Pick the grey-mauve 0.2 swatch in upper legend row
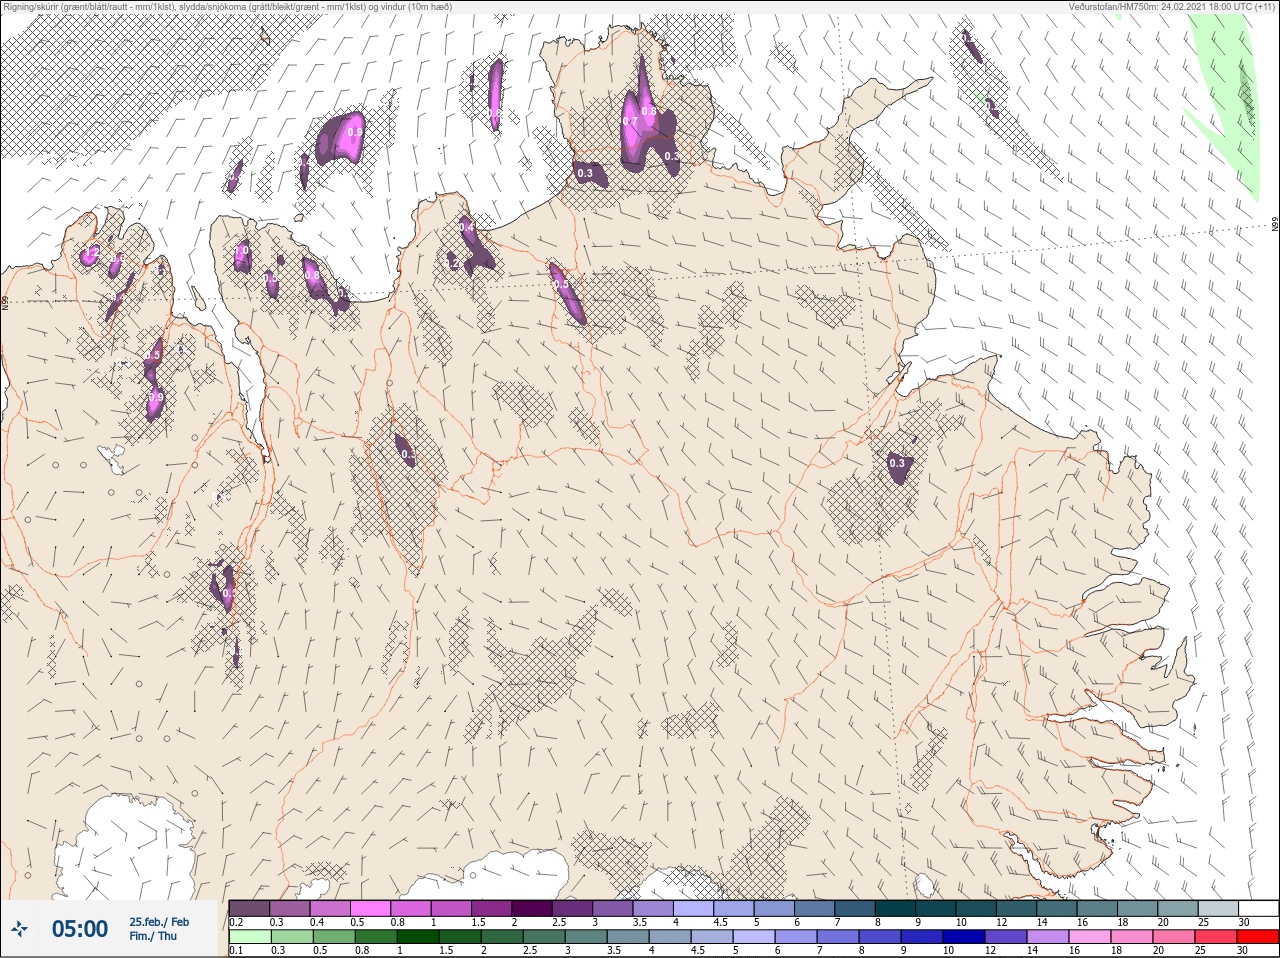 249,908
